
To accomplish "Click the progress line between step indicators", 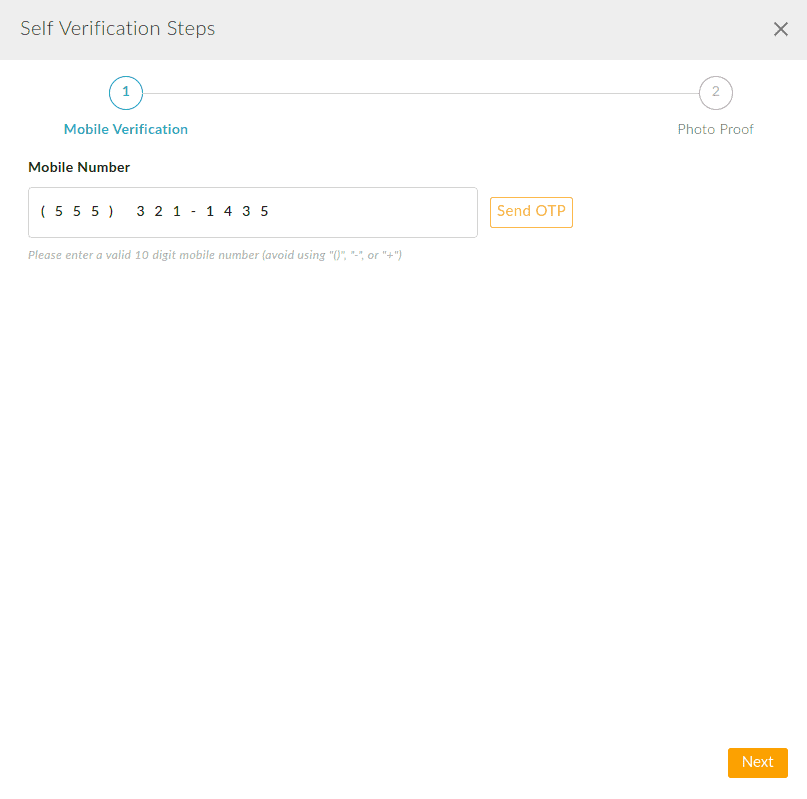I will (x=420, y=92).
